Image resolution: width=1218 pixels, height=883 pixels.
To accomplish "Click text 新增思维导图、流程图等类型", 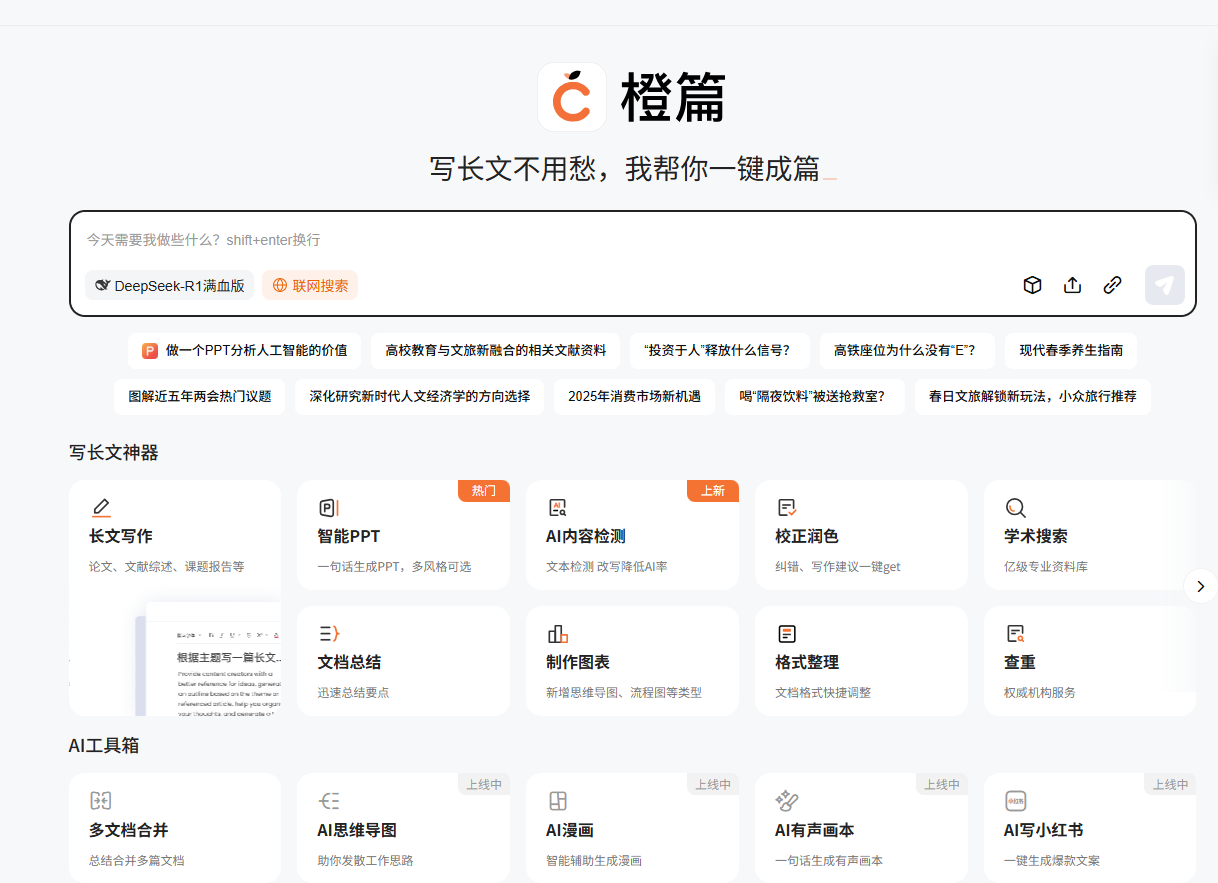I will tap(624, 692).
